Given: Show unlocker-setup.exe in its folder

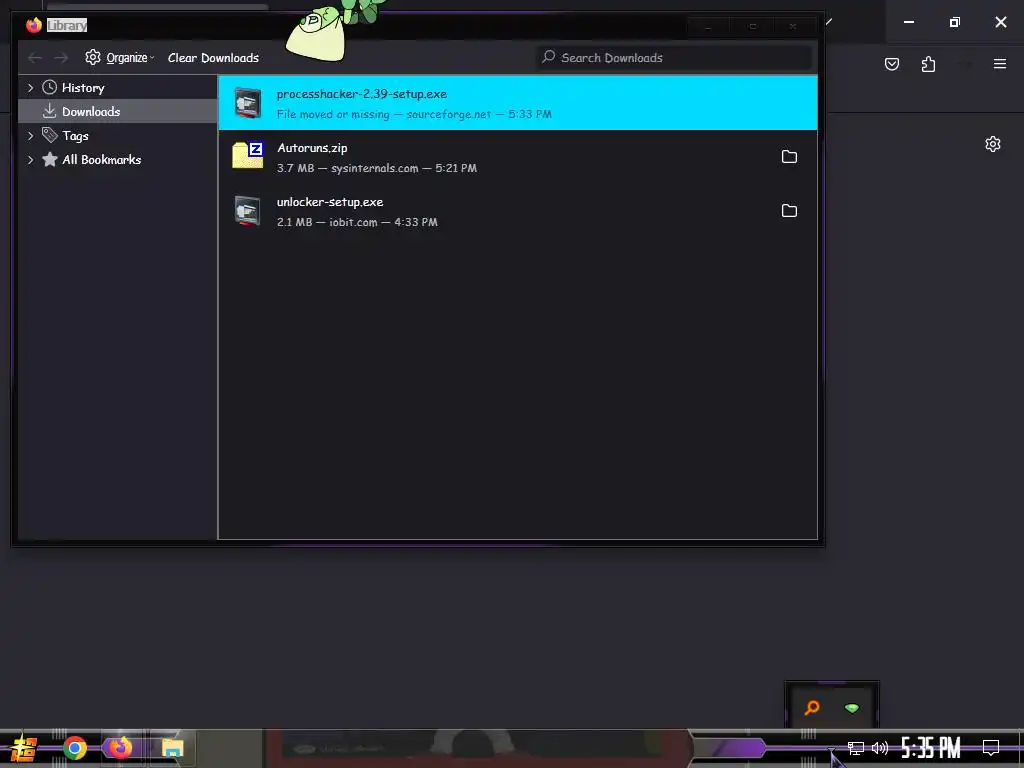Looking at the screenshot, I should [x=789, y=211].
